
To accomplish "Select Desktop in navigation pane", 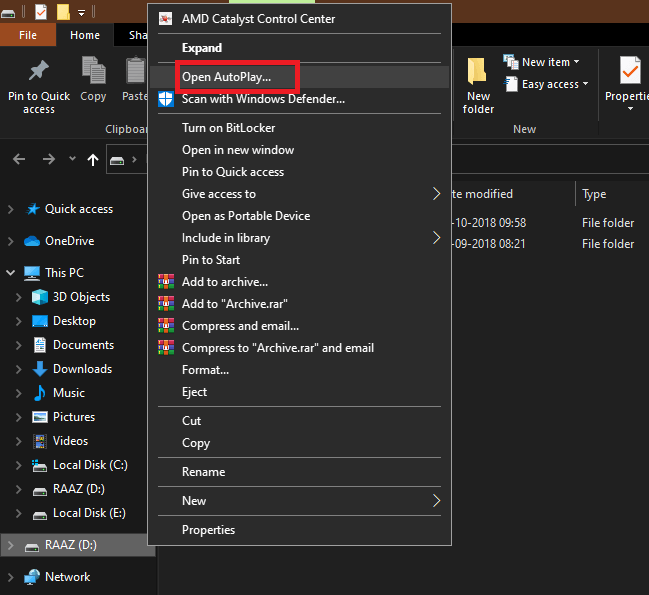I will coord(75,321).
